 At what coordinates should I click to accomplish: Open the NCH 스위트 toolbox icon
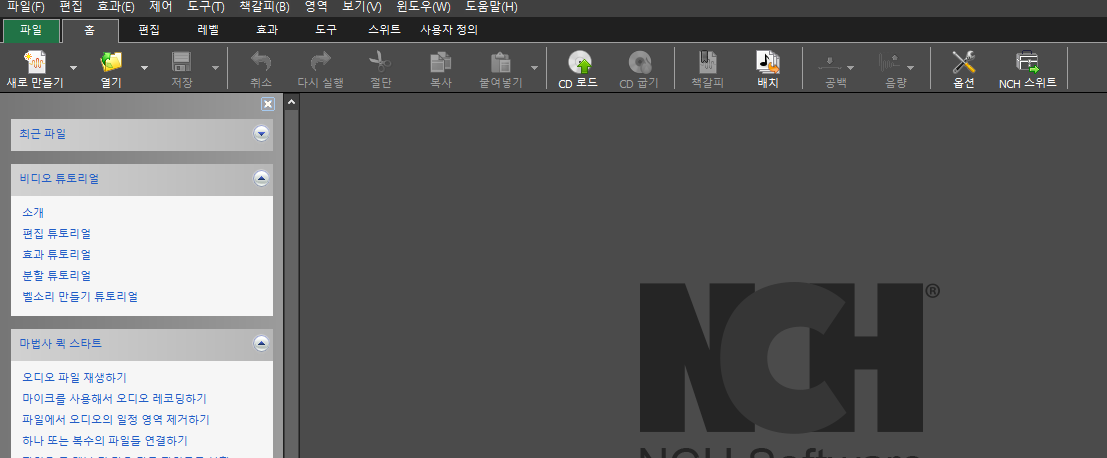1028,62
